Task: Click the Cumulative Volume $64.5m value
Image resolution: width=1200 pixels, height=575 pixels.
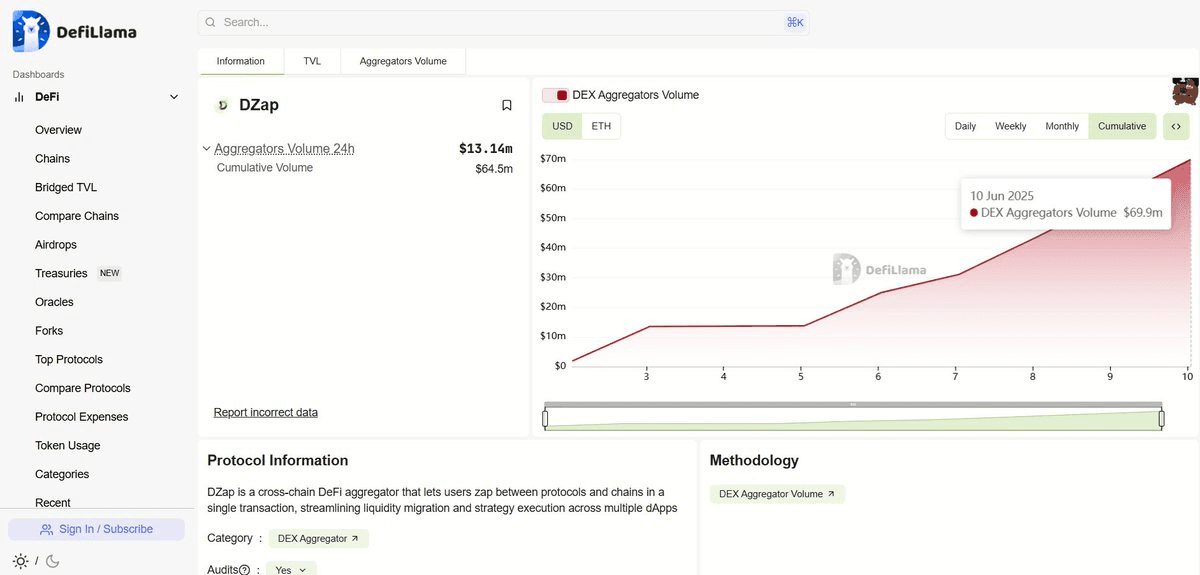Action: 494,168
